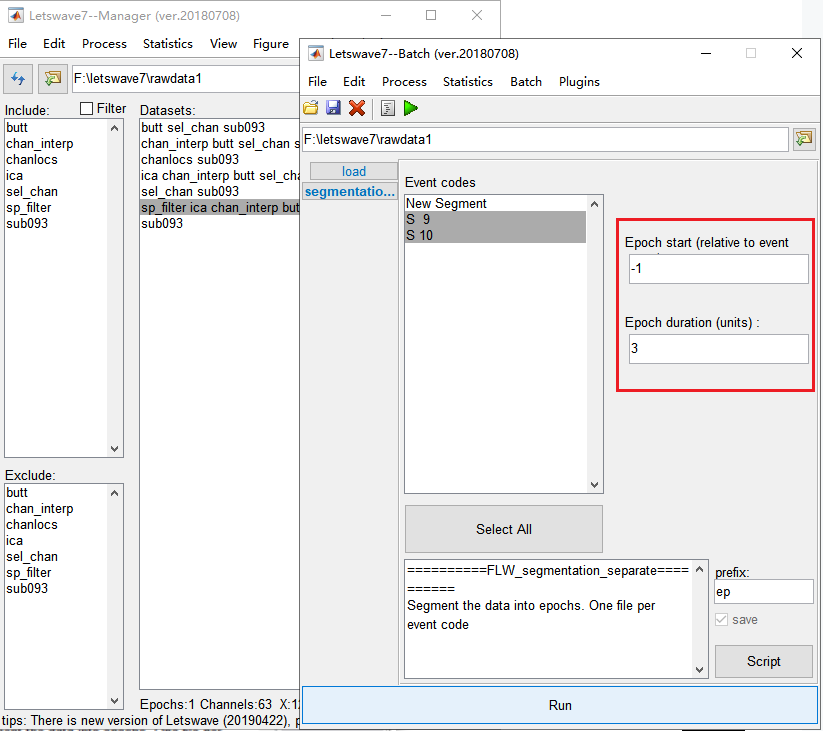Select sp_filter in Include list
The height and width of the screenshot is (731, 823).
click(x=56, y=208)
